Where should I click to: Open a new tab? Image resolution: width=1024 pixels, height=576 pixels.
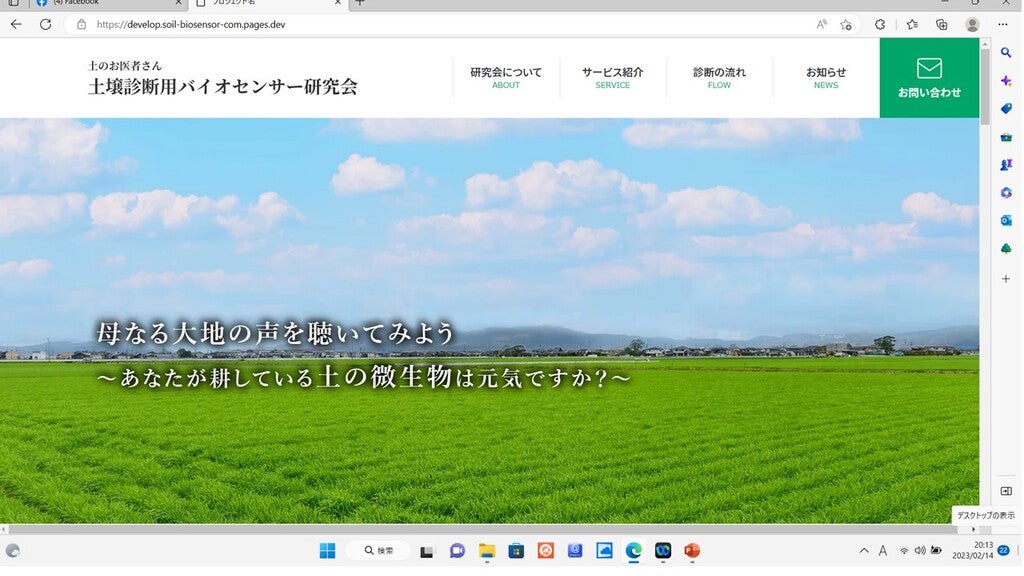(x=360, y=3)
